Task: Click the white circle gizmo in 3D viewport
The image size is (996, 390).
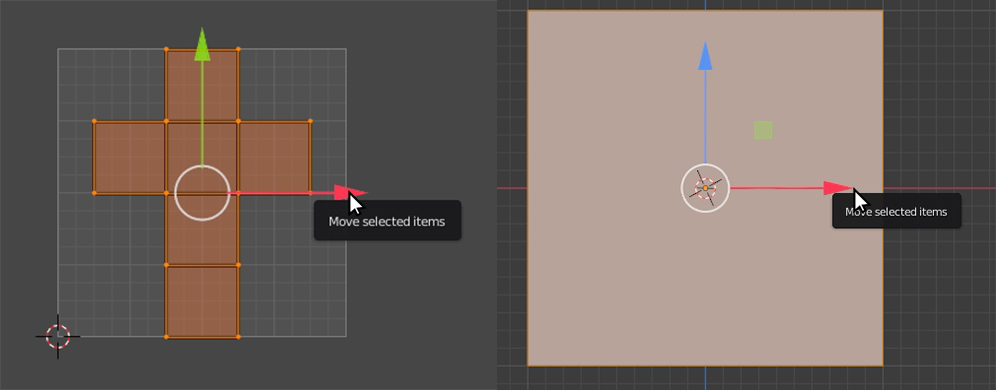Action: tap(705, 188)
